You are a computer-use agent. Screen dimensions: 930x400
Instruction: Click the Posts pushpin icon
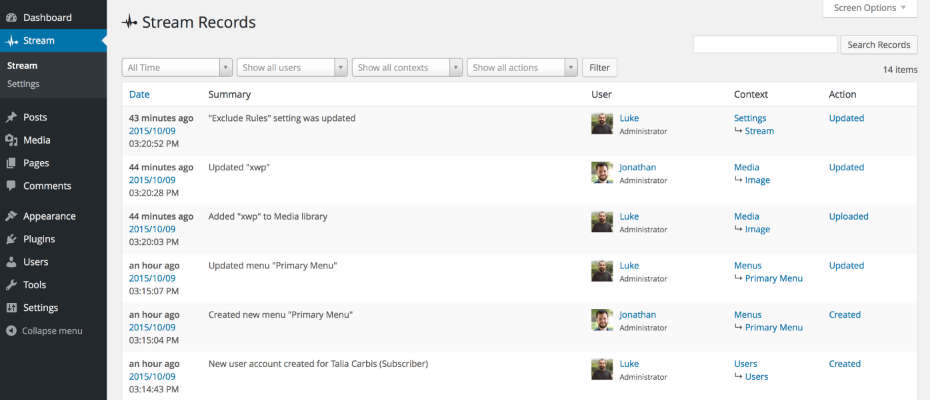click(11, 118)
